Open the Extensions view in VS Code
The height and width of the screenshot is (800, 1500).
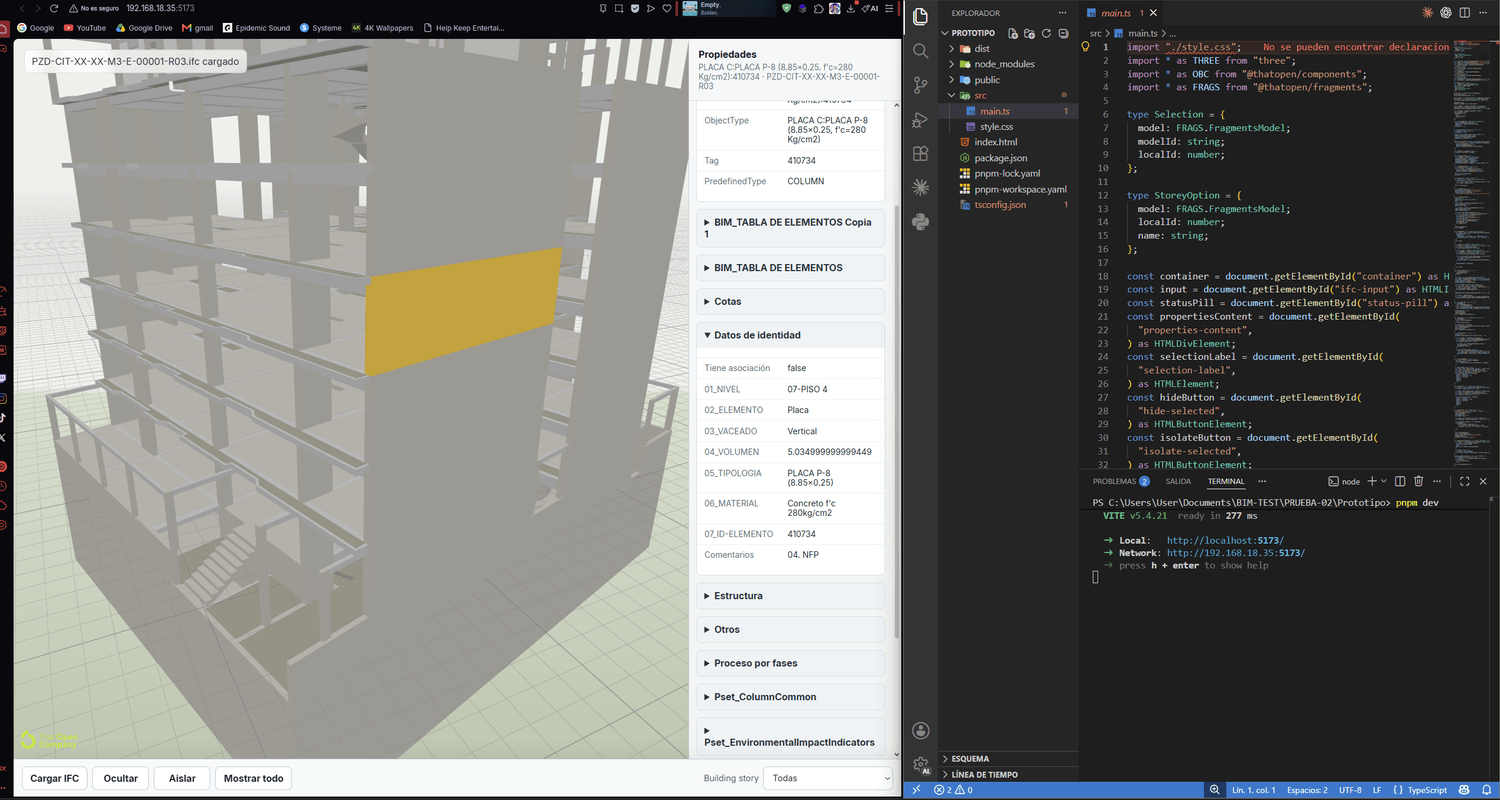[921, 154]
